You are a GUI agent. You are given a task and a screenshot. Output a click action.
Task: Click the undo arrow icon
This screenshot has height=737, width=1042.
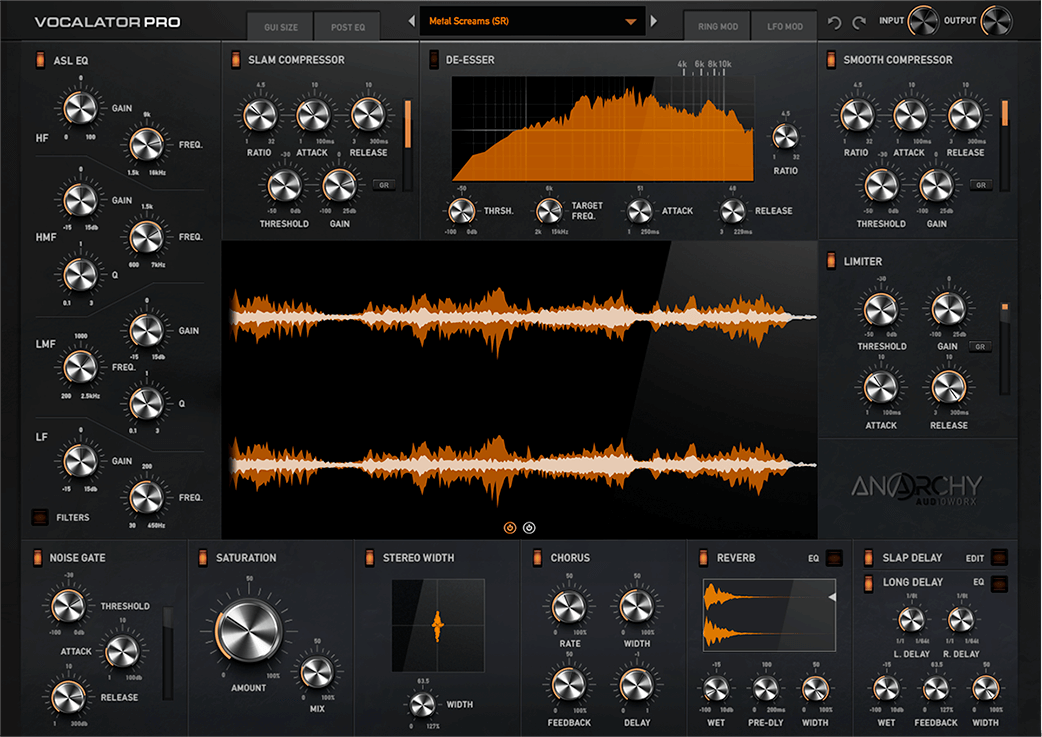(x=835, y=23)
